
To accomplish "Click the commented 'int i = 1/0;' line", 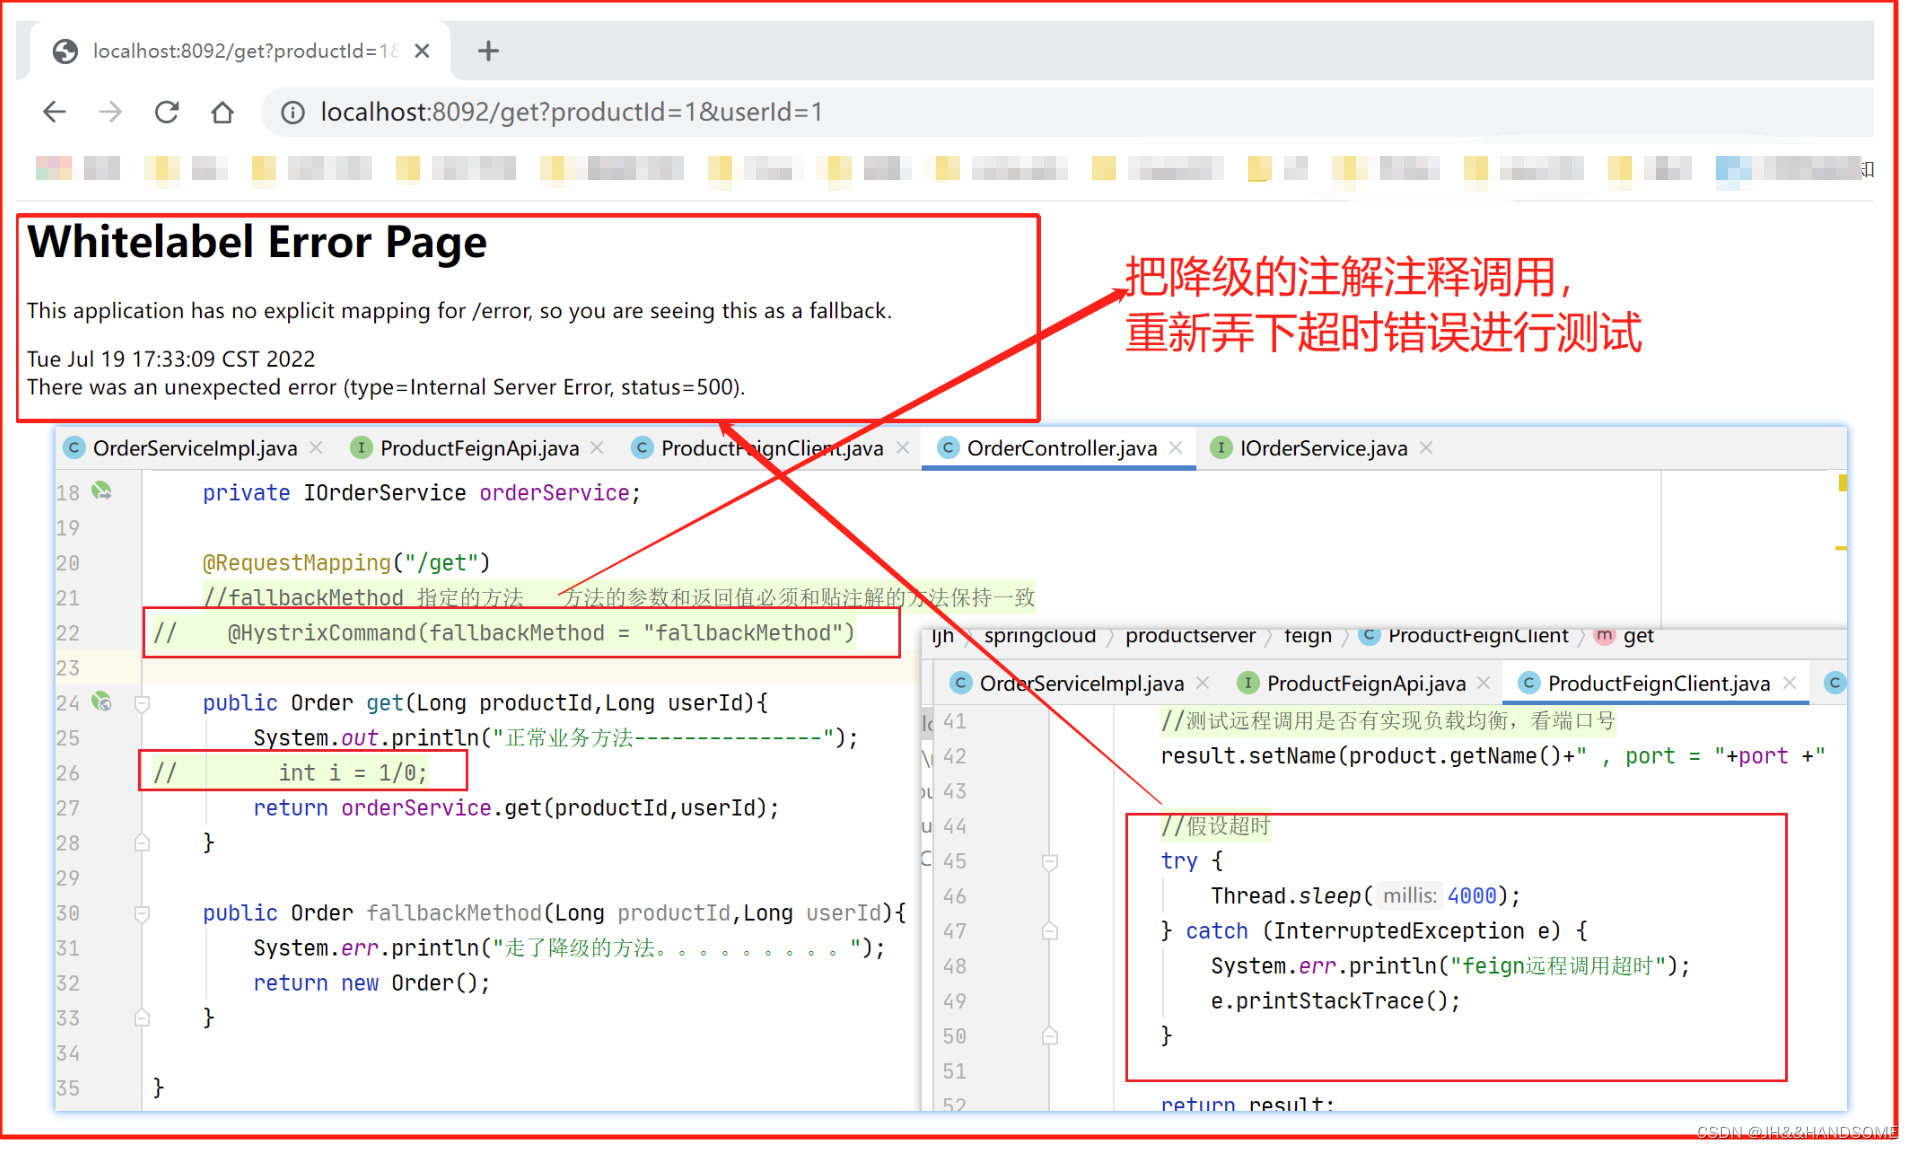I will [290, 773].
